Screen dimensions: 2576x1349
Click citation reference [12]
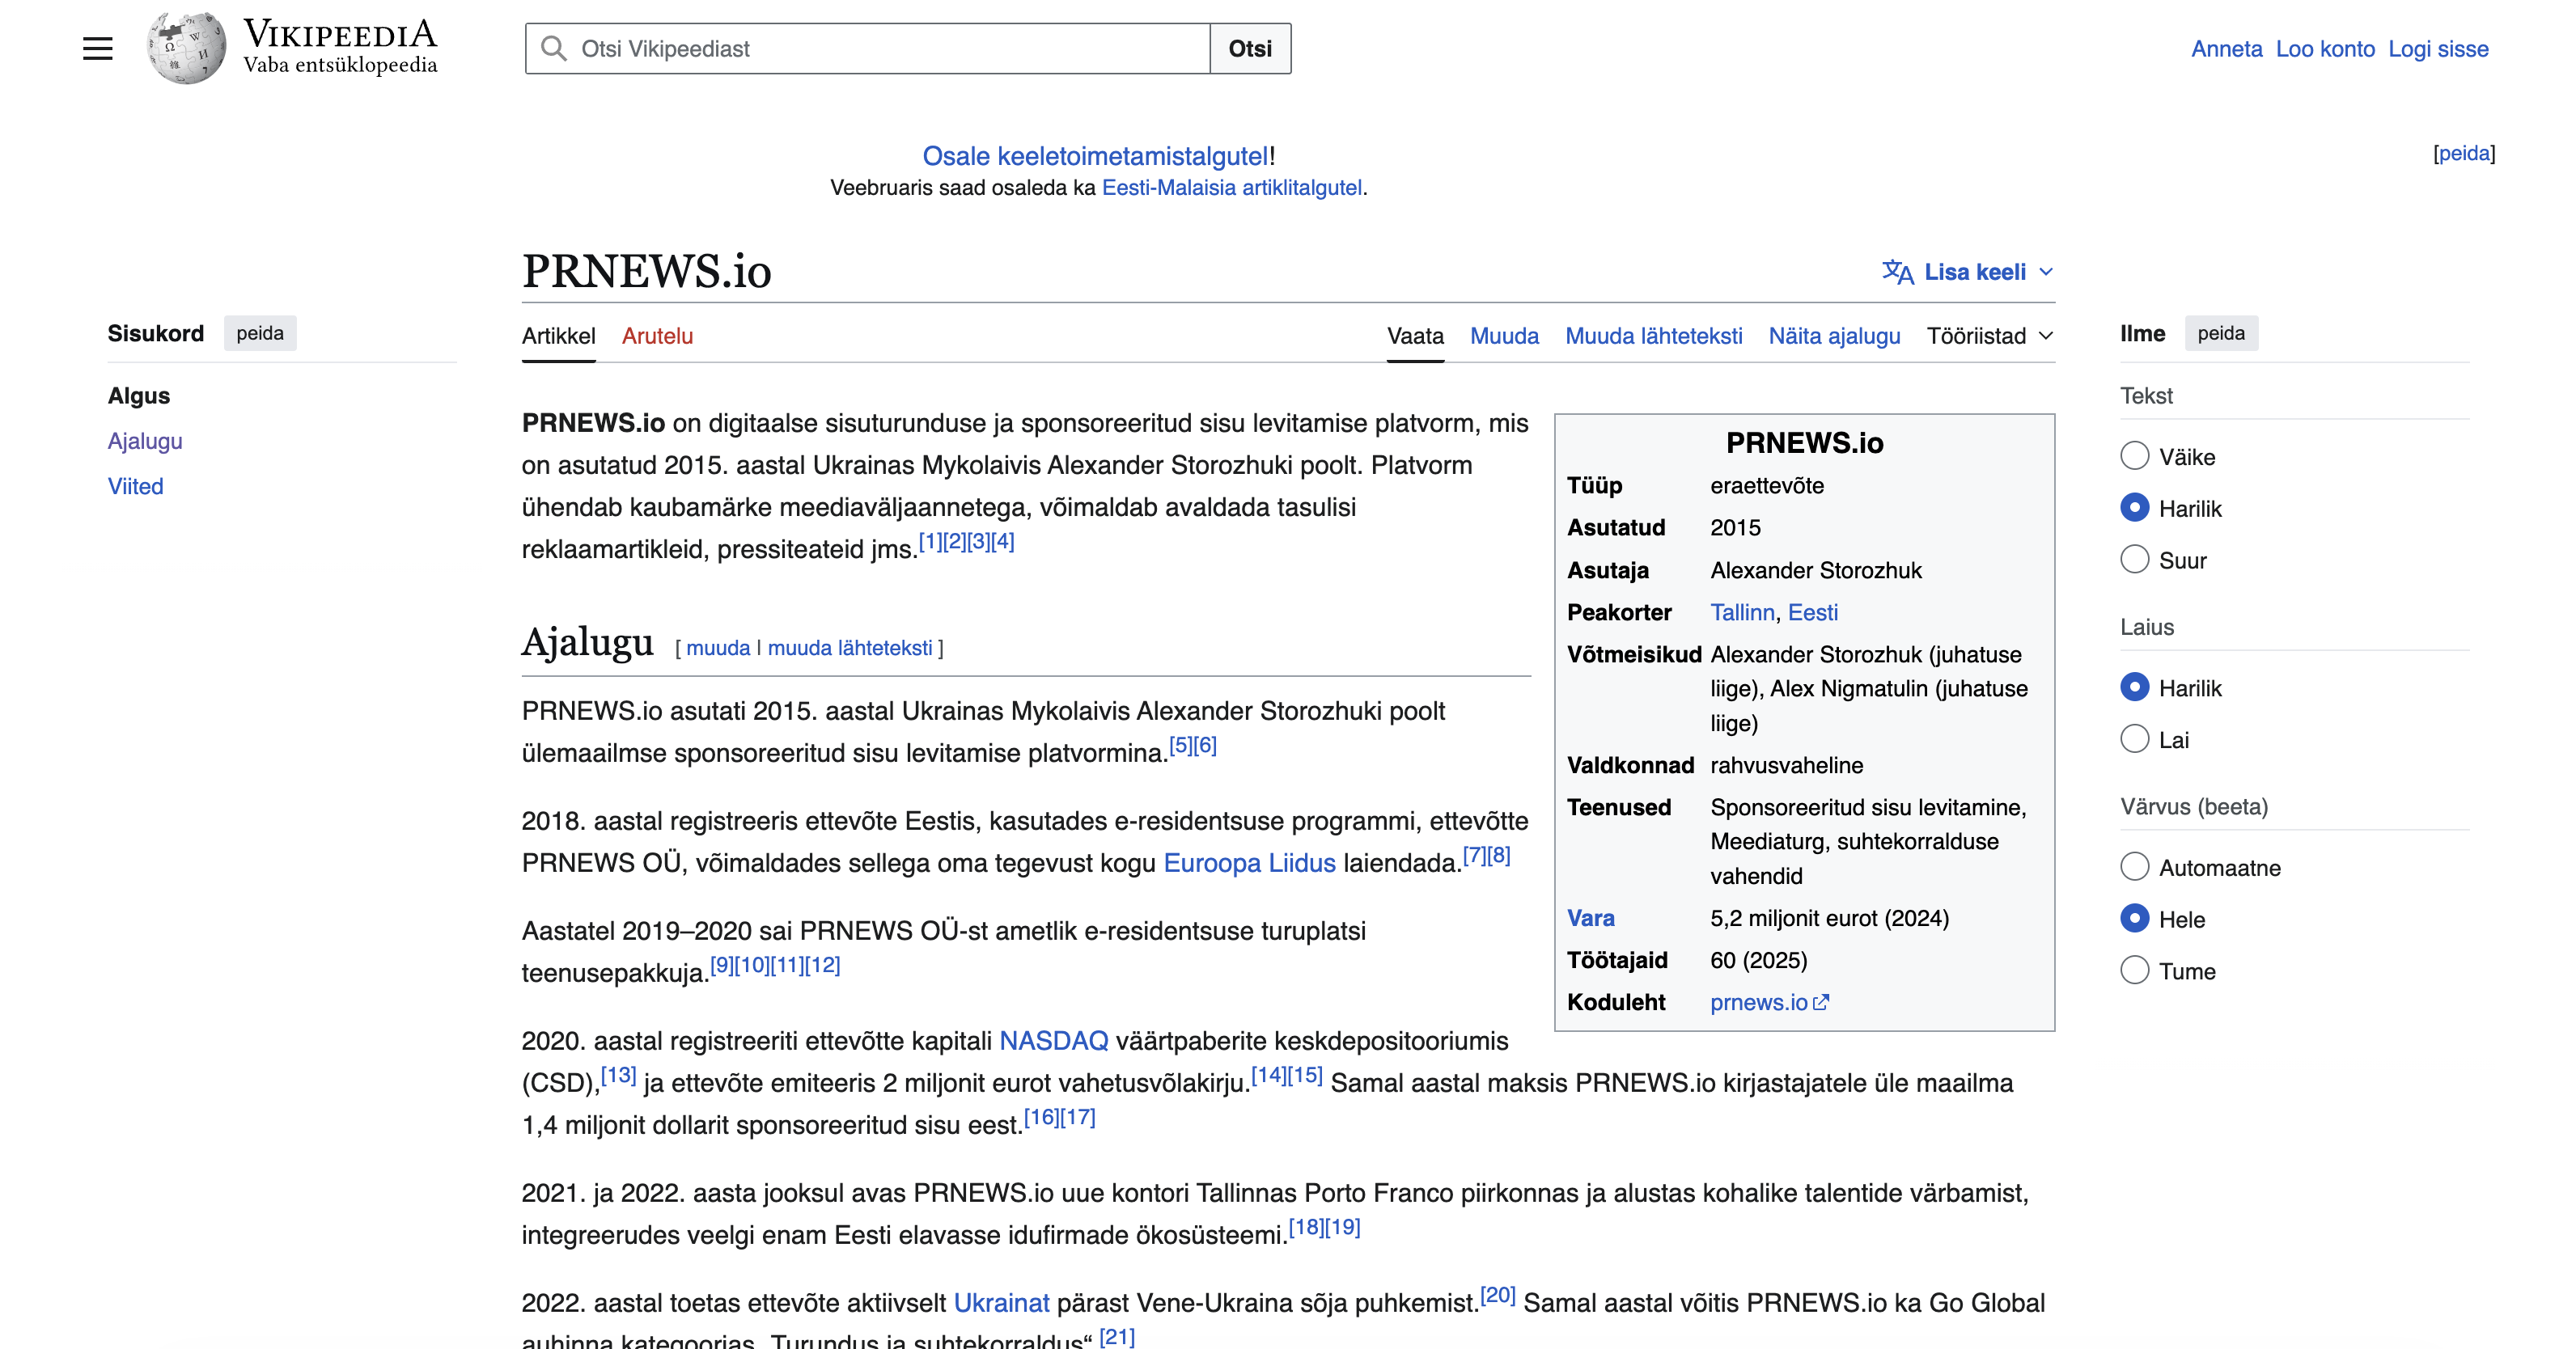click(x=823, y=965)
